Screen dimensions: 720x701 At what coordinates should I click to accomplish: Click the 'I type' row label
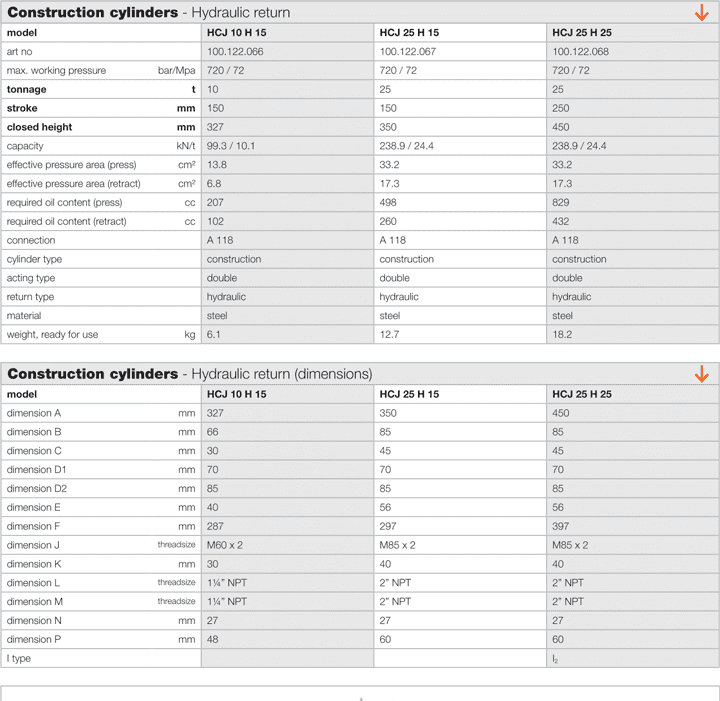coord(20,658)
